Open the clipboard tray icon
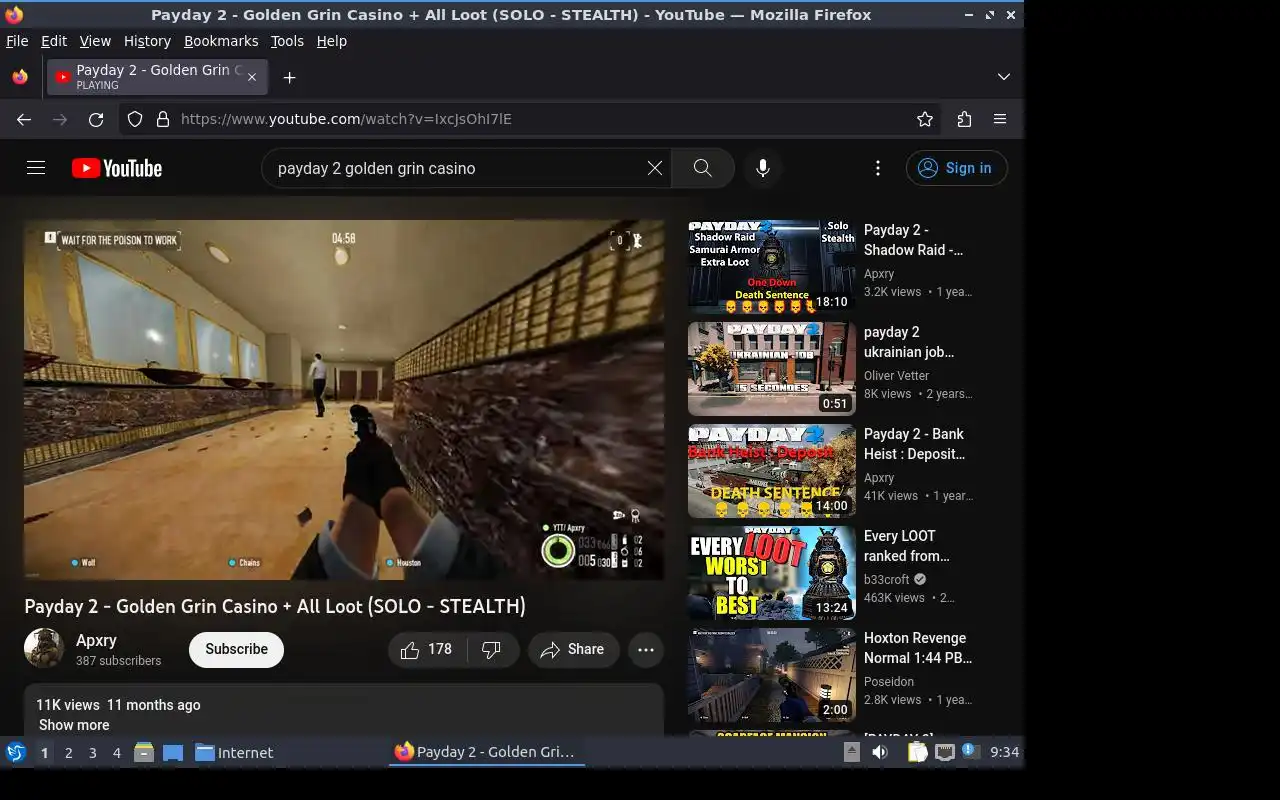1280x800 pixels. (x=918, y=752)
